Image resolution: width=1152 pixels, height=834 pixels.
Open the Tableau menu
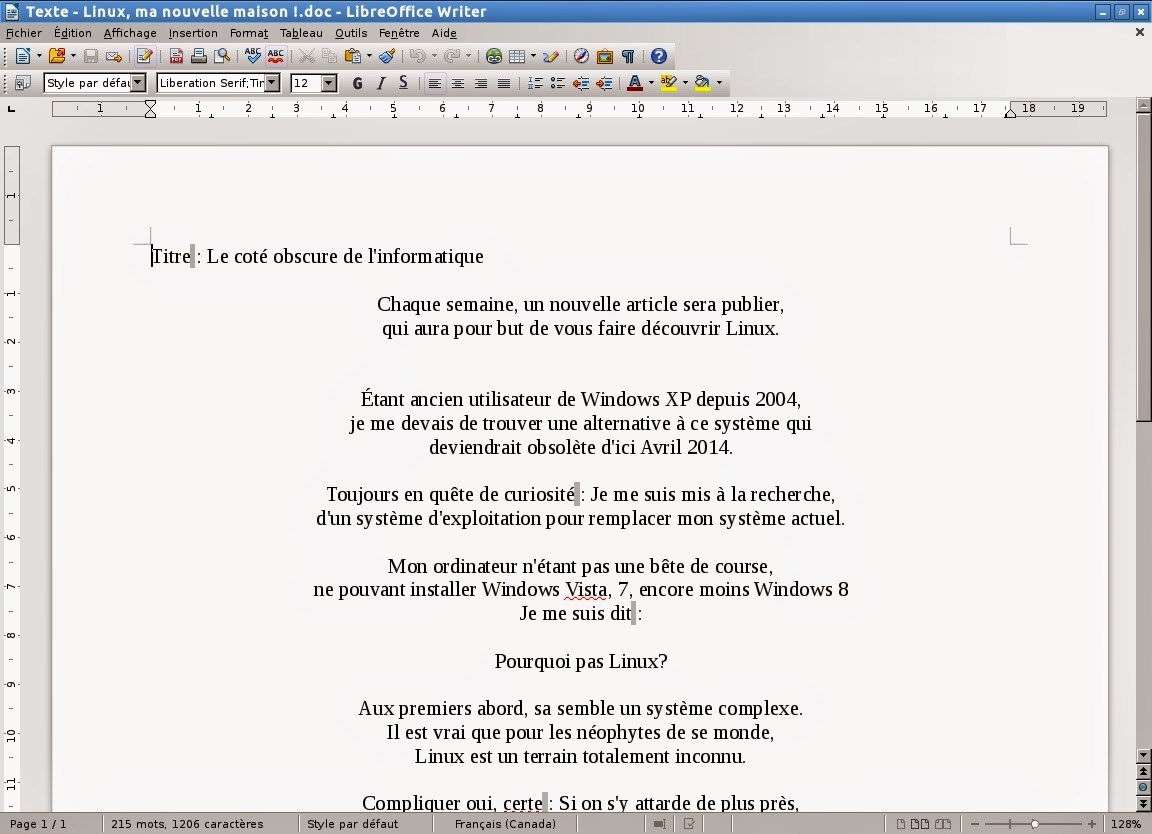pos(301,33)
